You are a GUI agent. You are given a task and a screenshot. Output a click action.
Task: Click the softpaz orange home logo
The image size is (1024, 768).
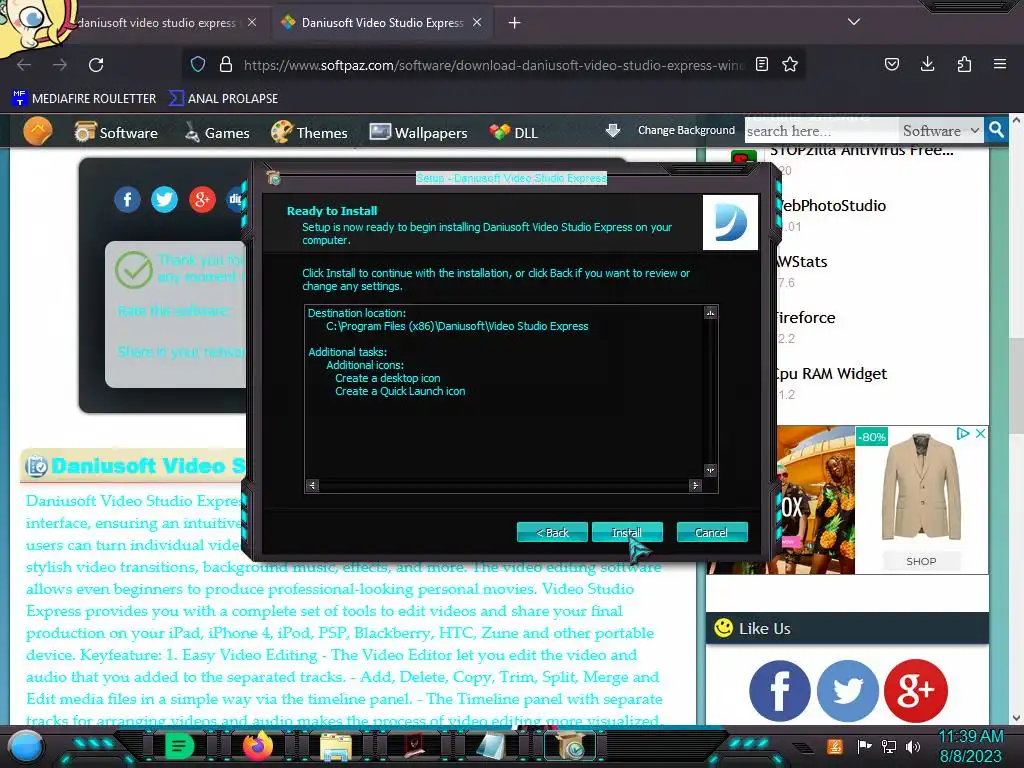pyautogui.click(x=37, y=132)
